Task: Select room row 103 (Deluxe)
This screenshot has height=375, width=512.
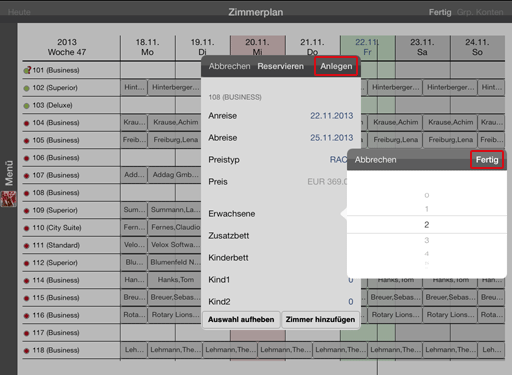Action: pyautogui.click(x=71, y=105)
